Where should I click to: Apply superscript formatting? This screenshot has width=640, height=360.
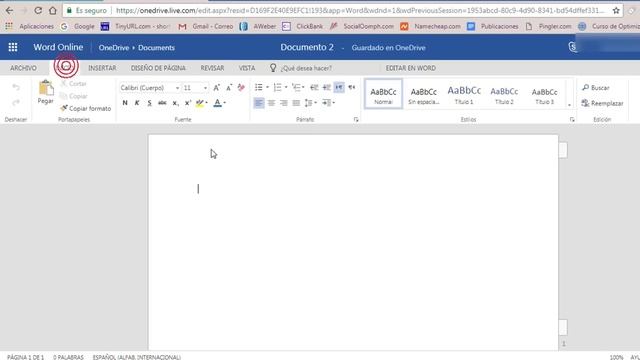click(x=188, y=103)
